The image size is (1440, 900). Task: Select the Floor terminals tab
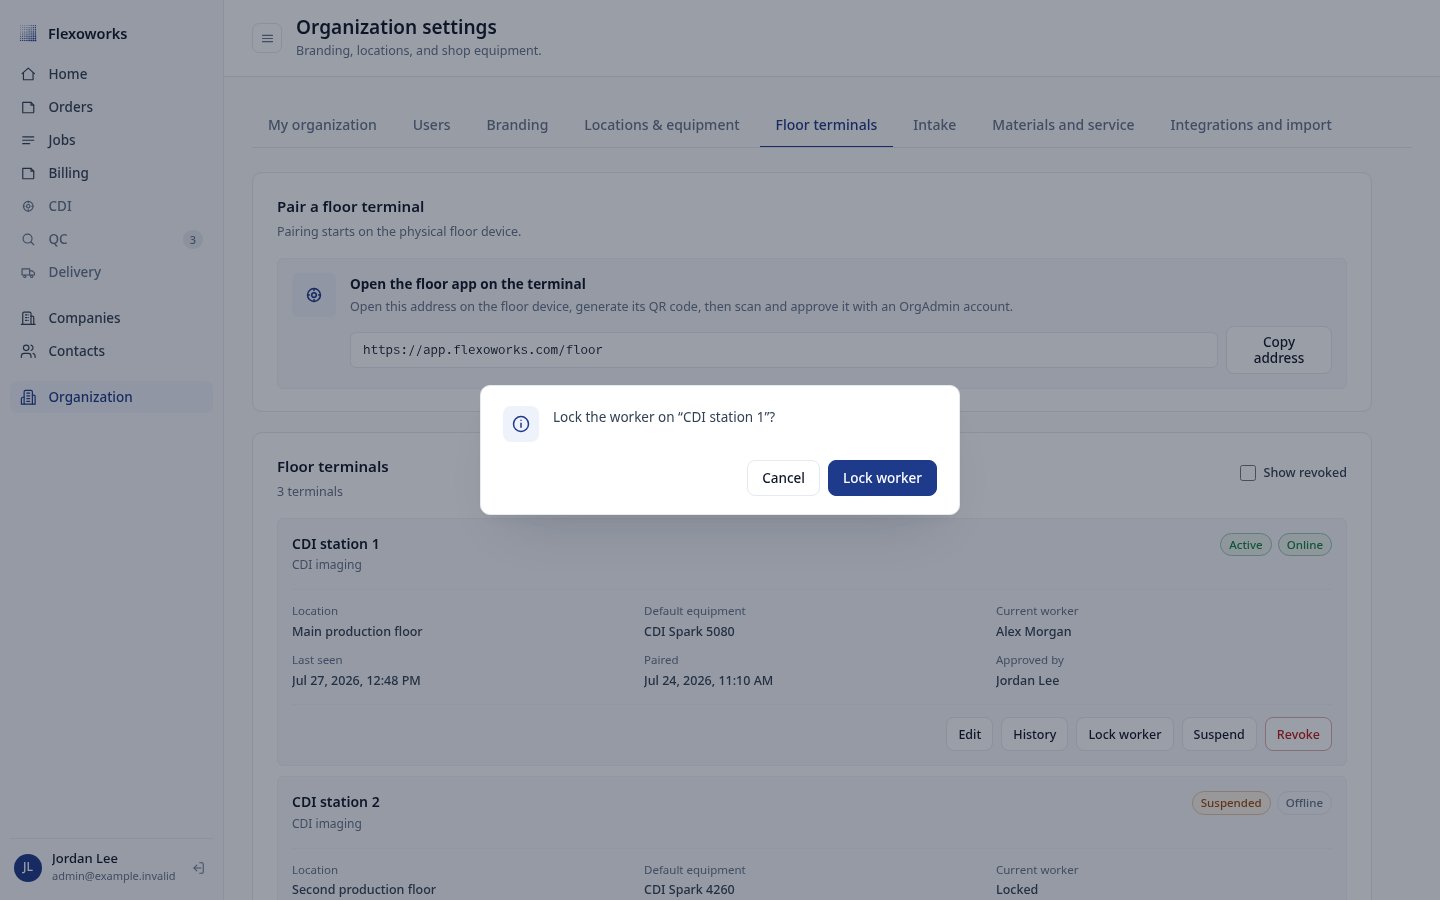(x=826, y=125)
